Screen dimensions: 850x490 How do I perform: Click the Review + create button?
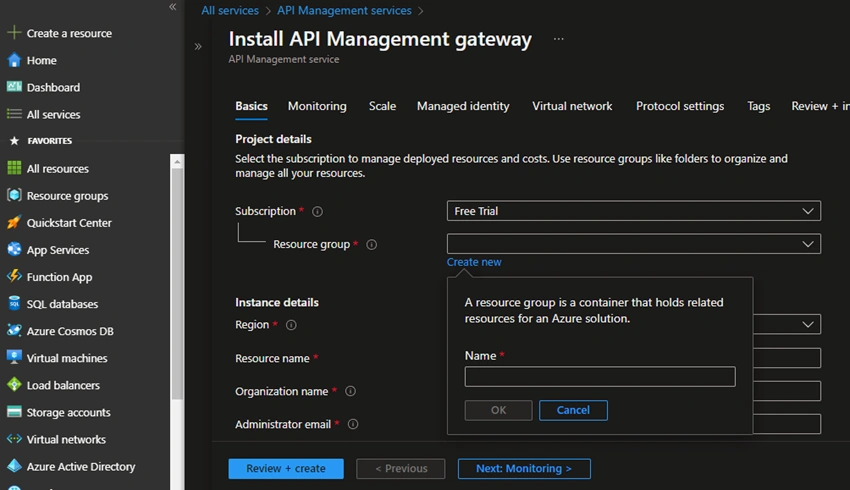click(x=286, y=468)
